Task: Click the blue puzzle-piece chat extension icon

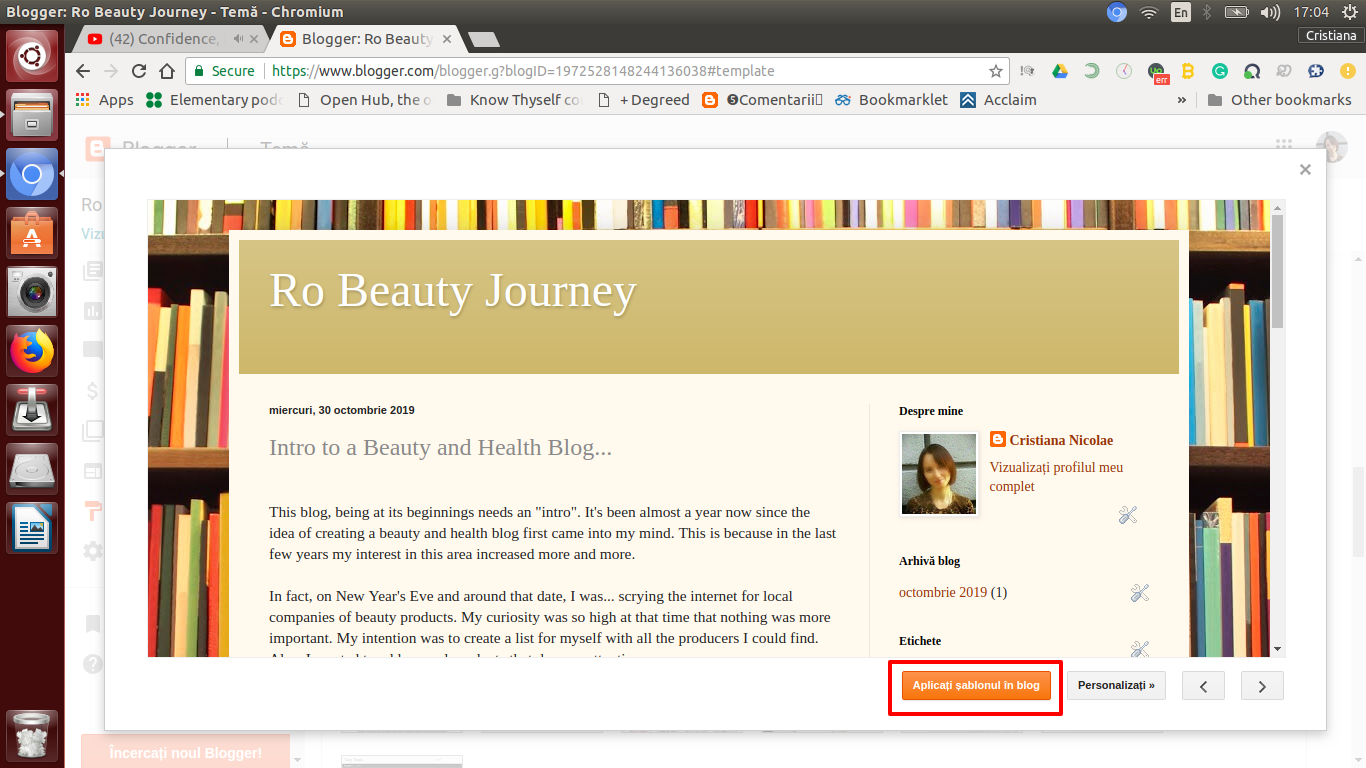Action: (x=1316, y=71)
